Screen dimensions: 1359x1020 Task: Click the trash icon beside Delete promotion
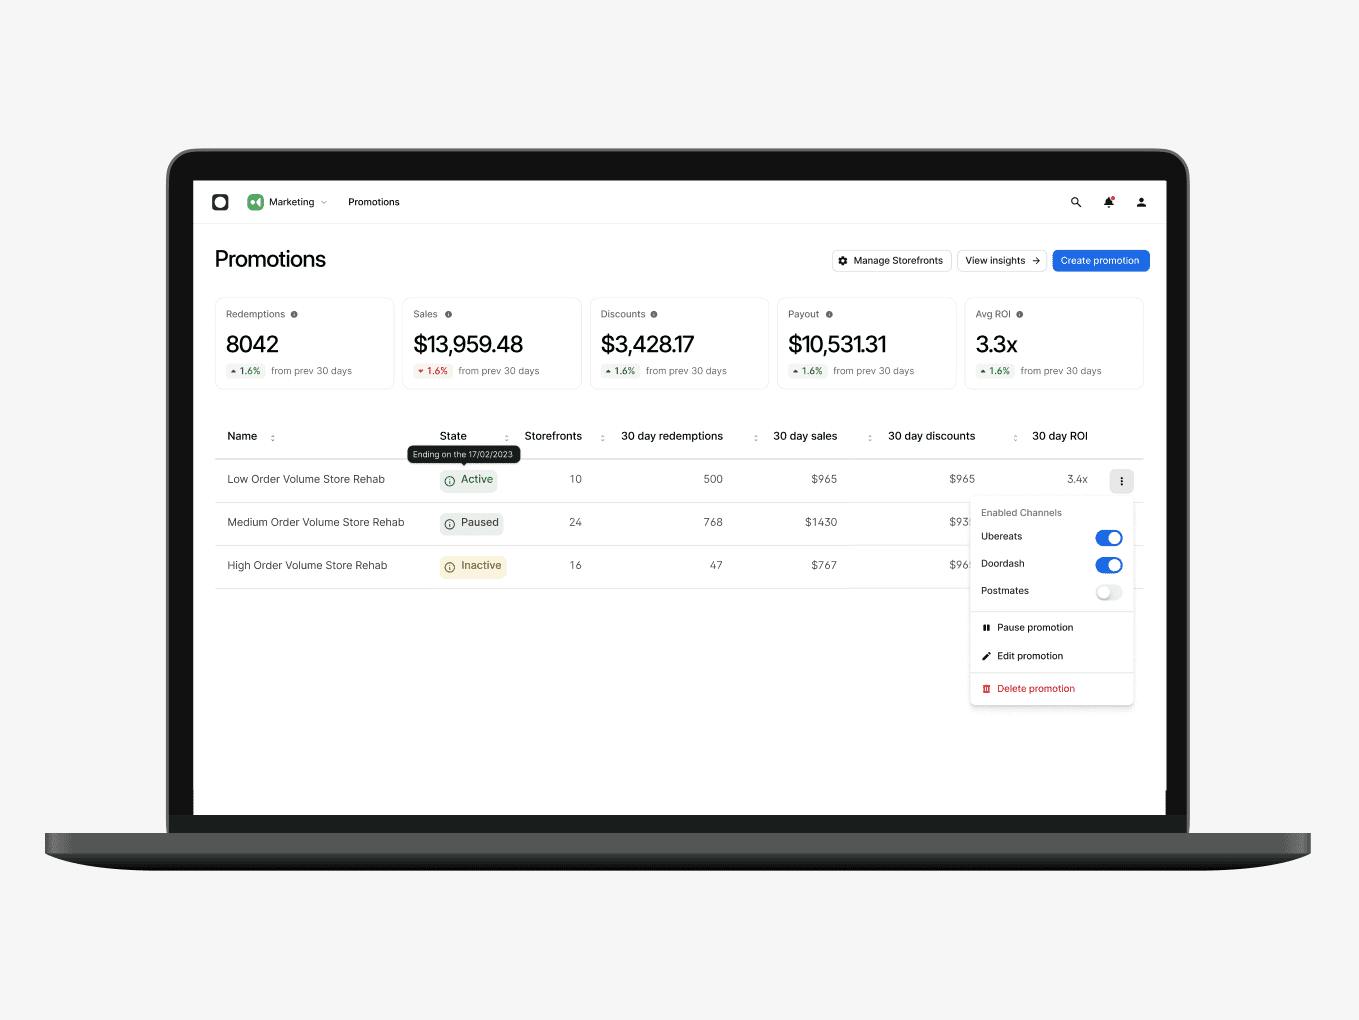click(986, 689)
